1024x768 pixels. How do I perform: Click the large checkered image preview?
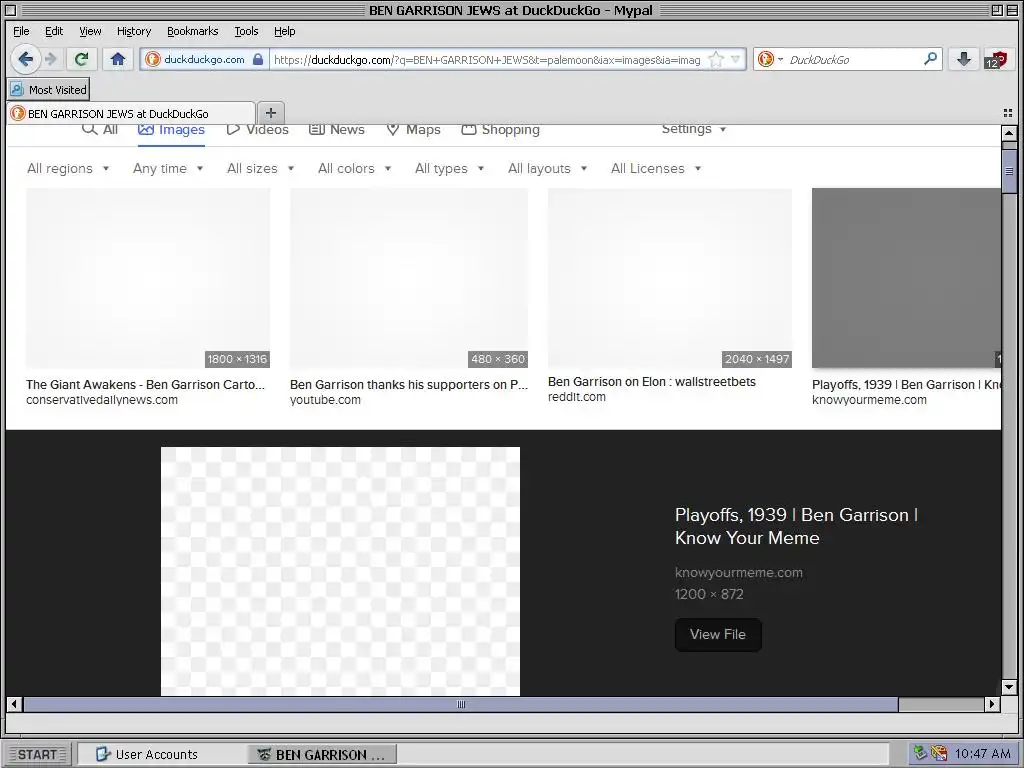(x=340, y=571)
